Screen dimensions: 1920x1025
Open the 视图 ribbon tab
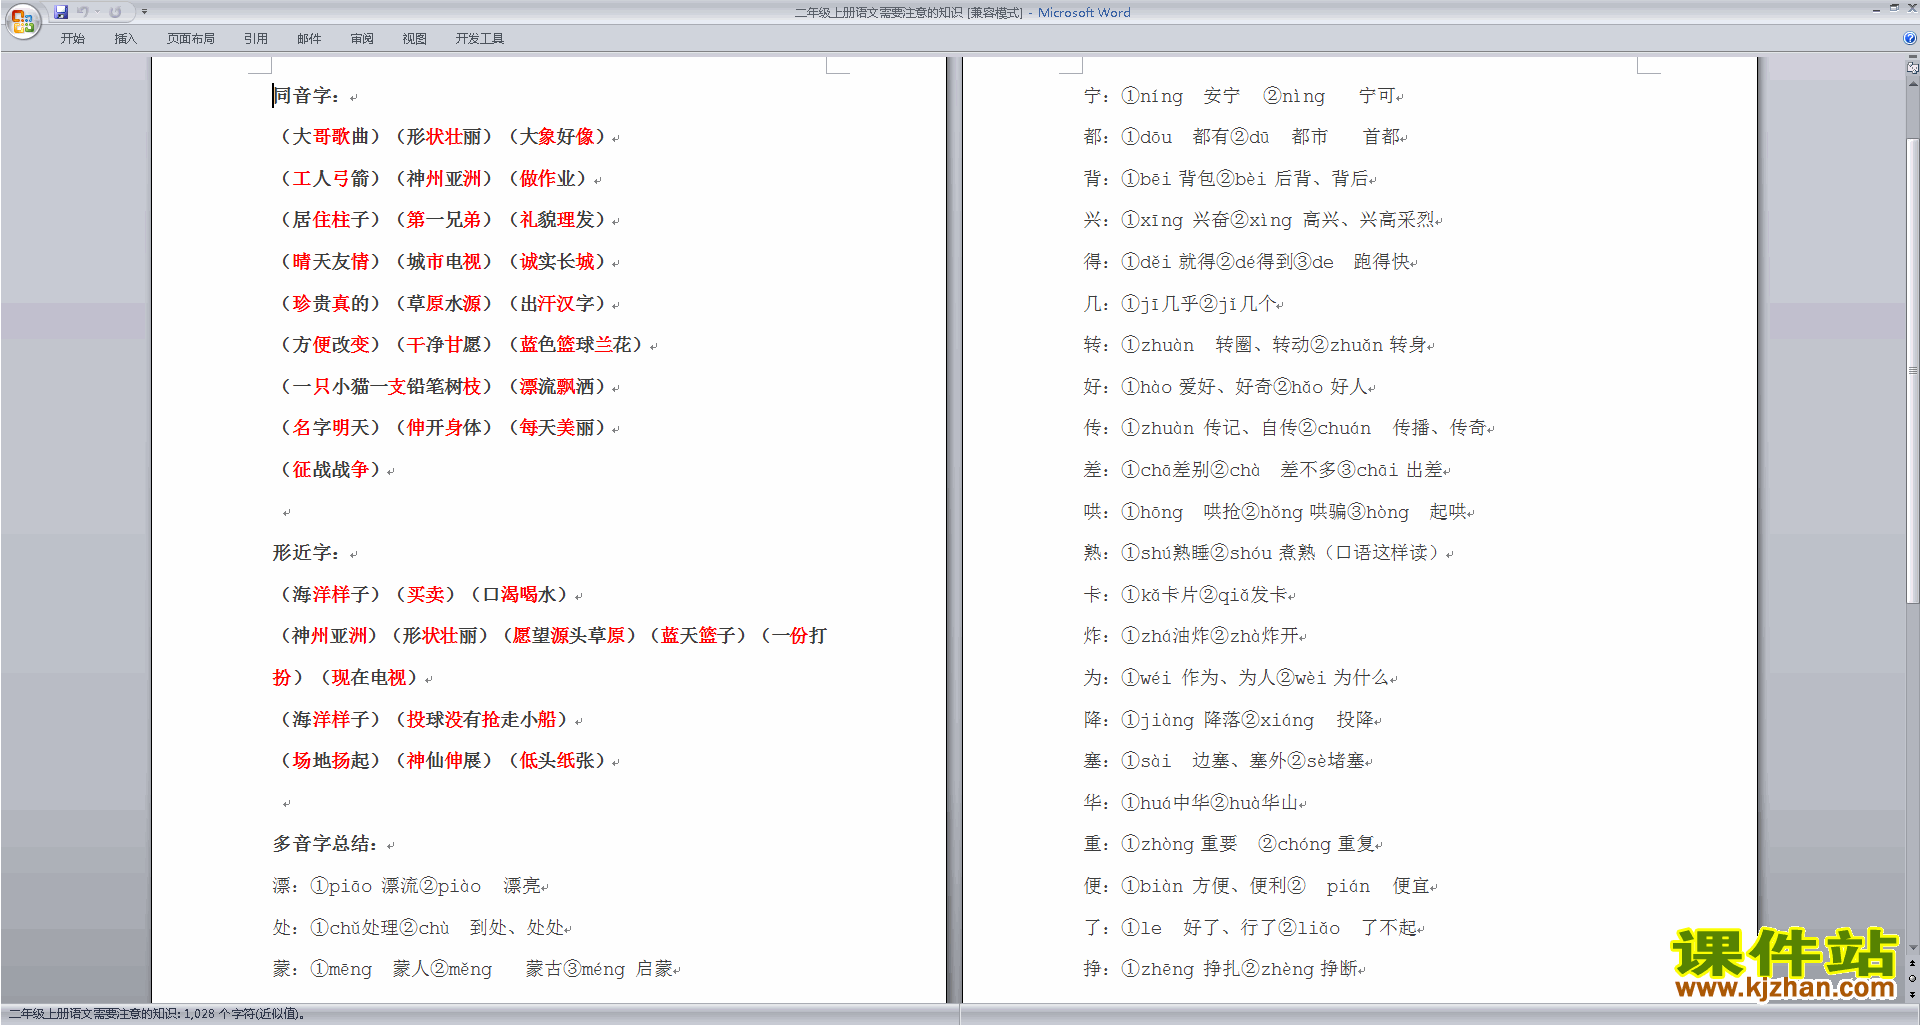pos(414,38)
